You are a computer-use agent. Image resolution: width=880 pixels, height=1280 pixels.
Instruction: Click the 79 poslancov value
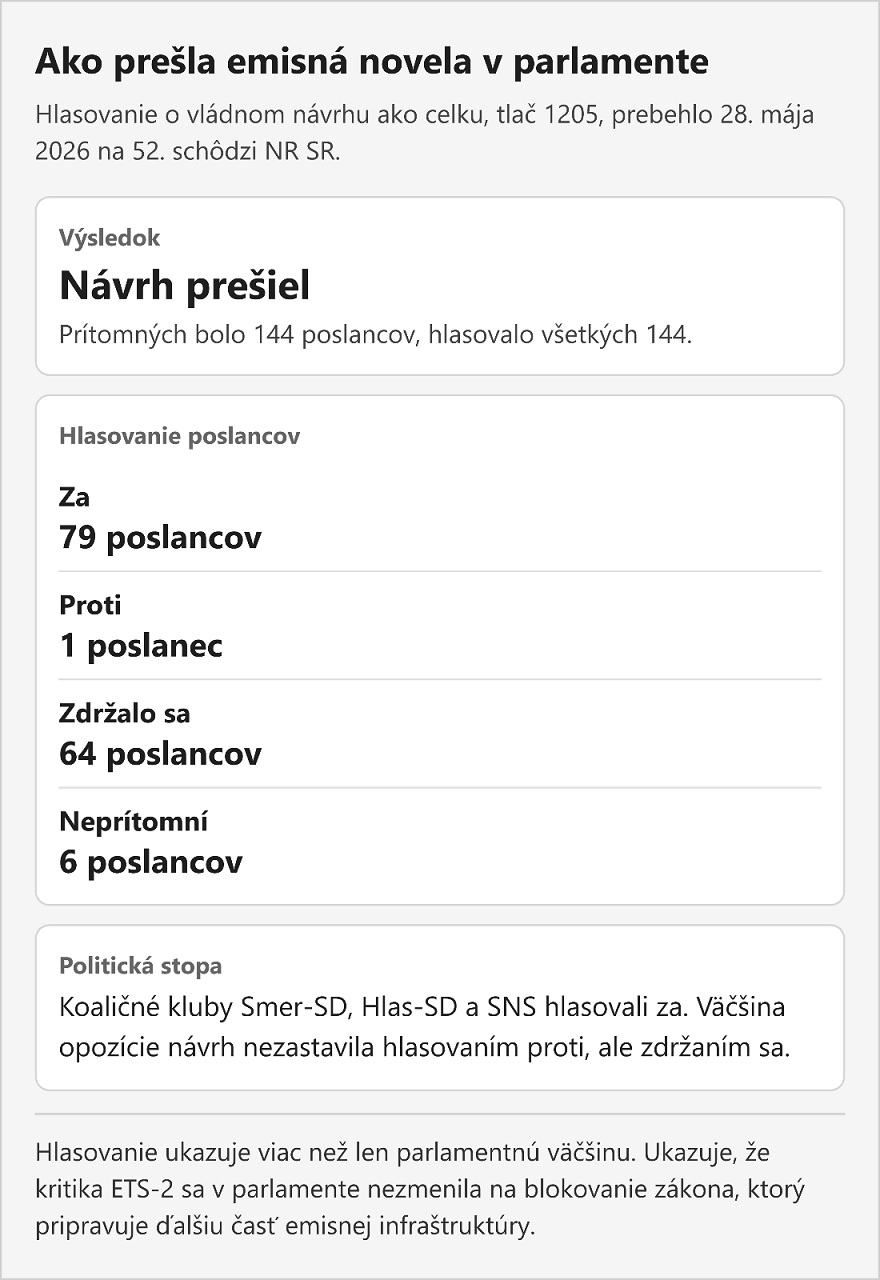[160, 538]
